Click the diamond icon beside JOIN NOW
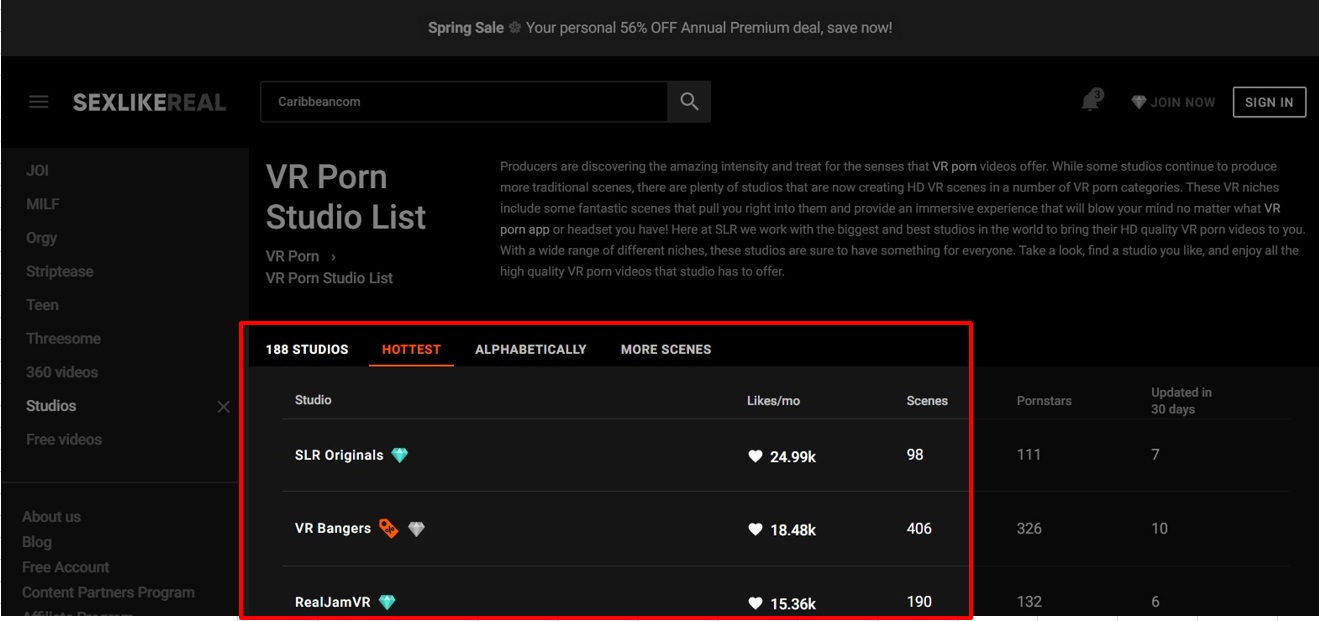 coord(1138,102)
